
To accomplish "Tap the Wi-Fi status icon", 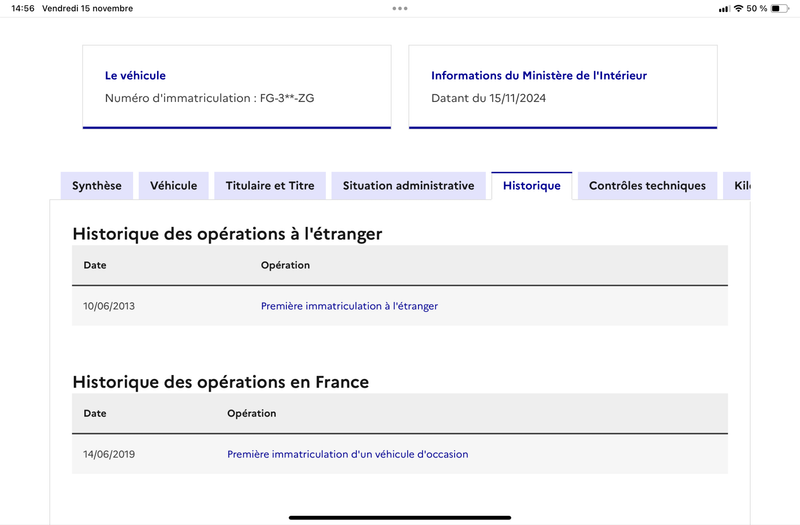I will click(x=738, y=8).
